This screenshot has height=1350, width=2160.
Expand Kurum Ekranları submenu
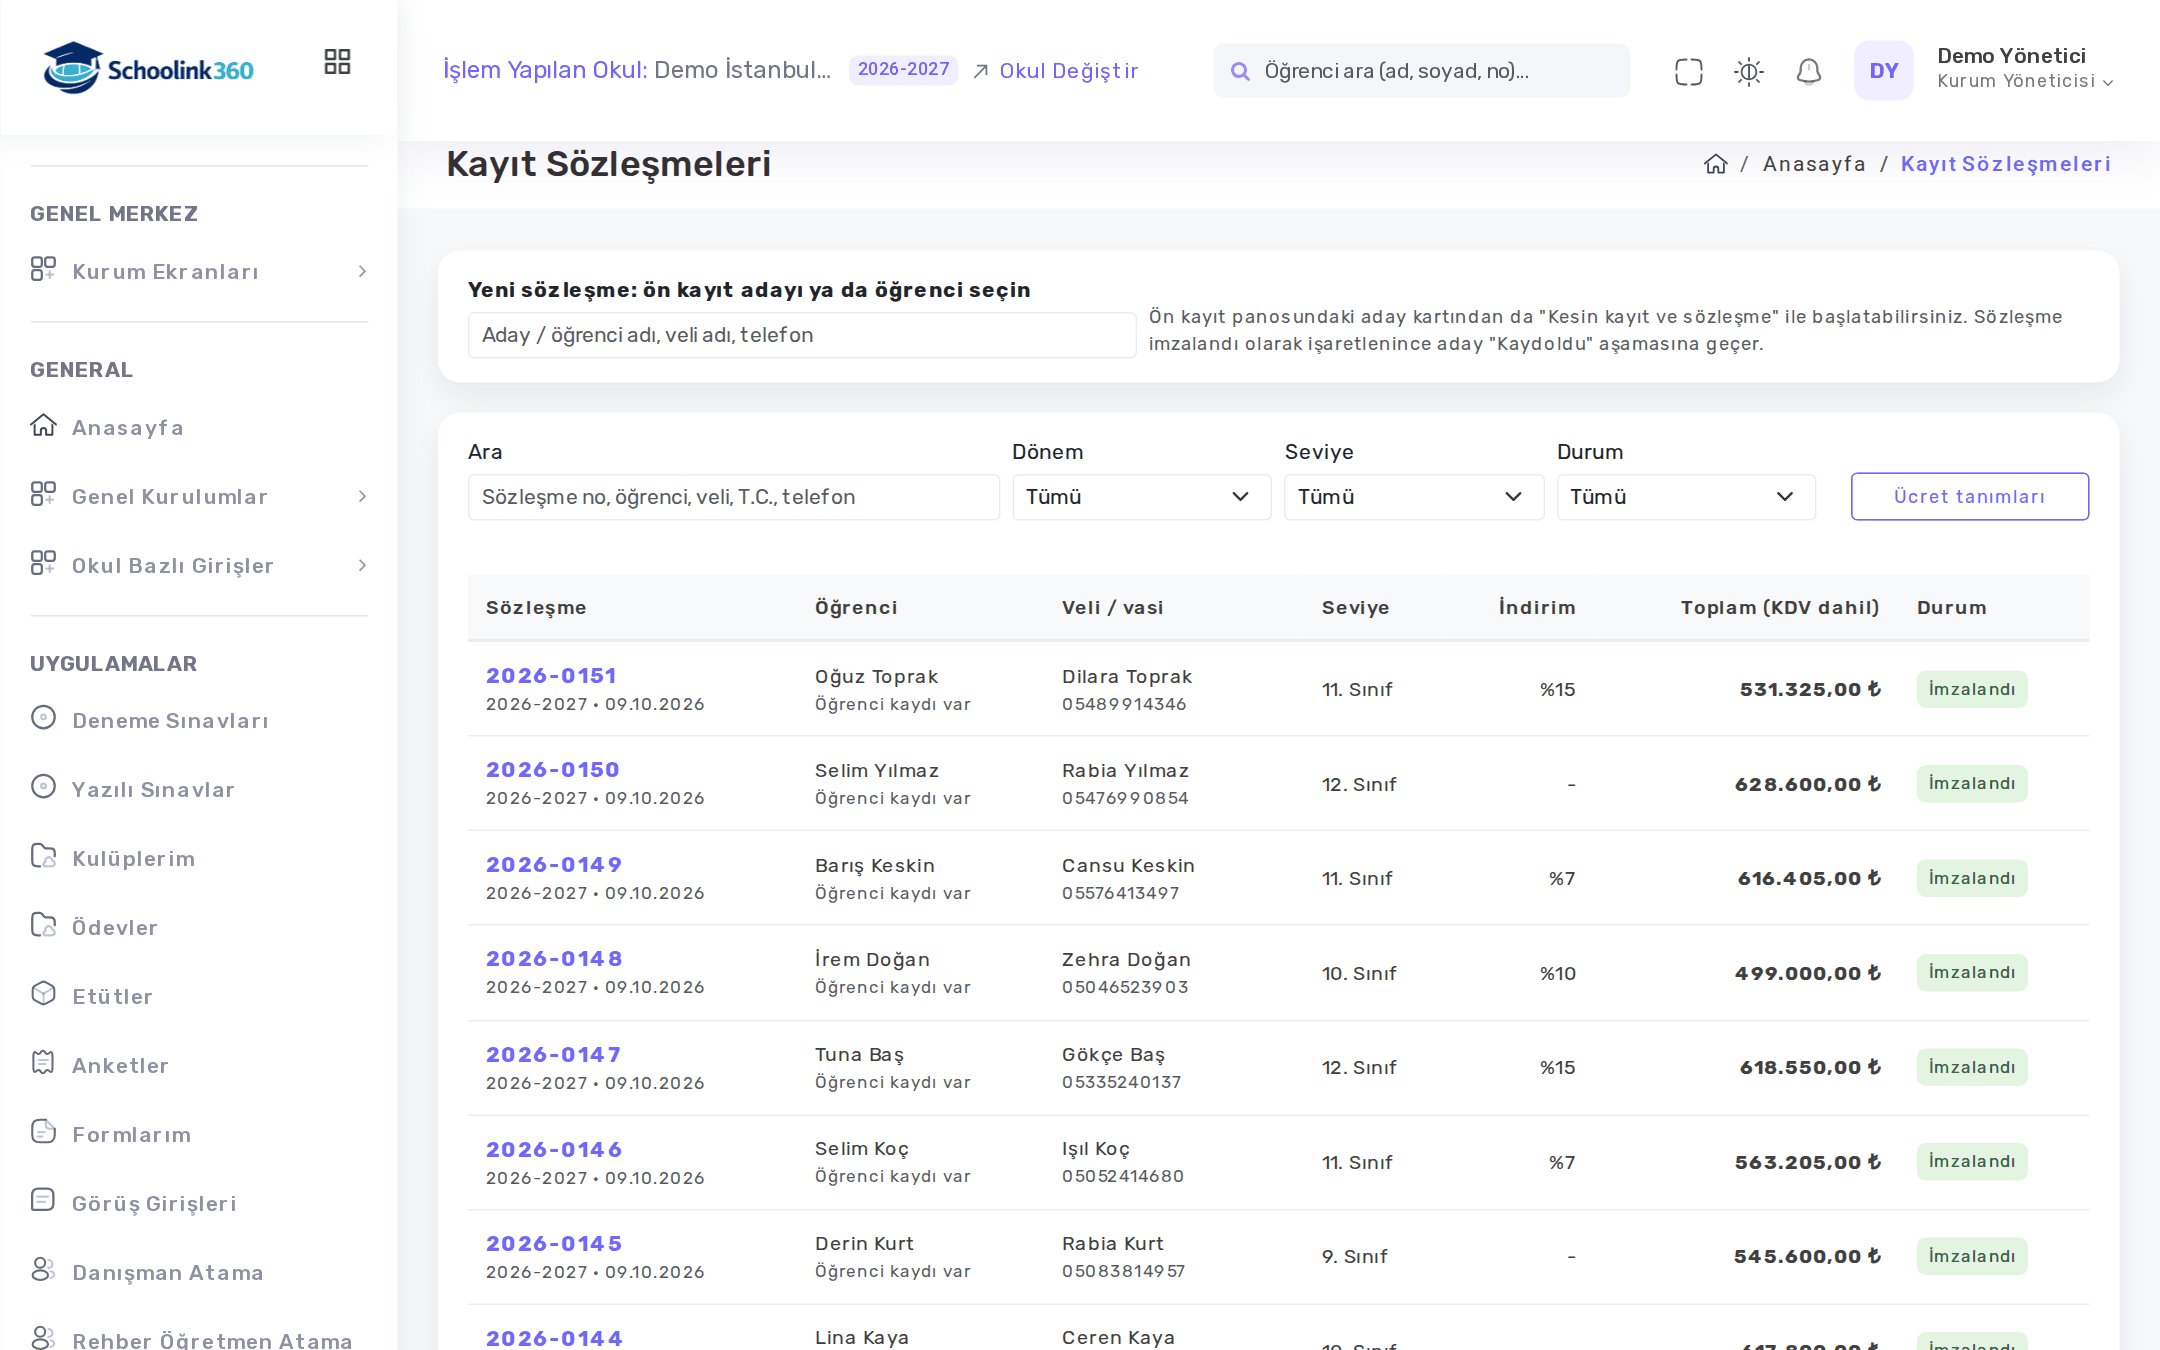pos(199,271)
